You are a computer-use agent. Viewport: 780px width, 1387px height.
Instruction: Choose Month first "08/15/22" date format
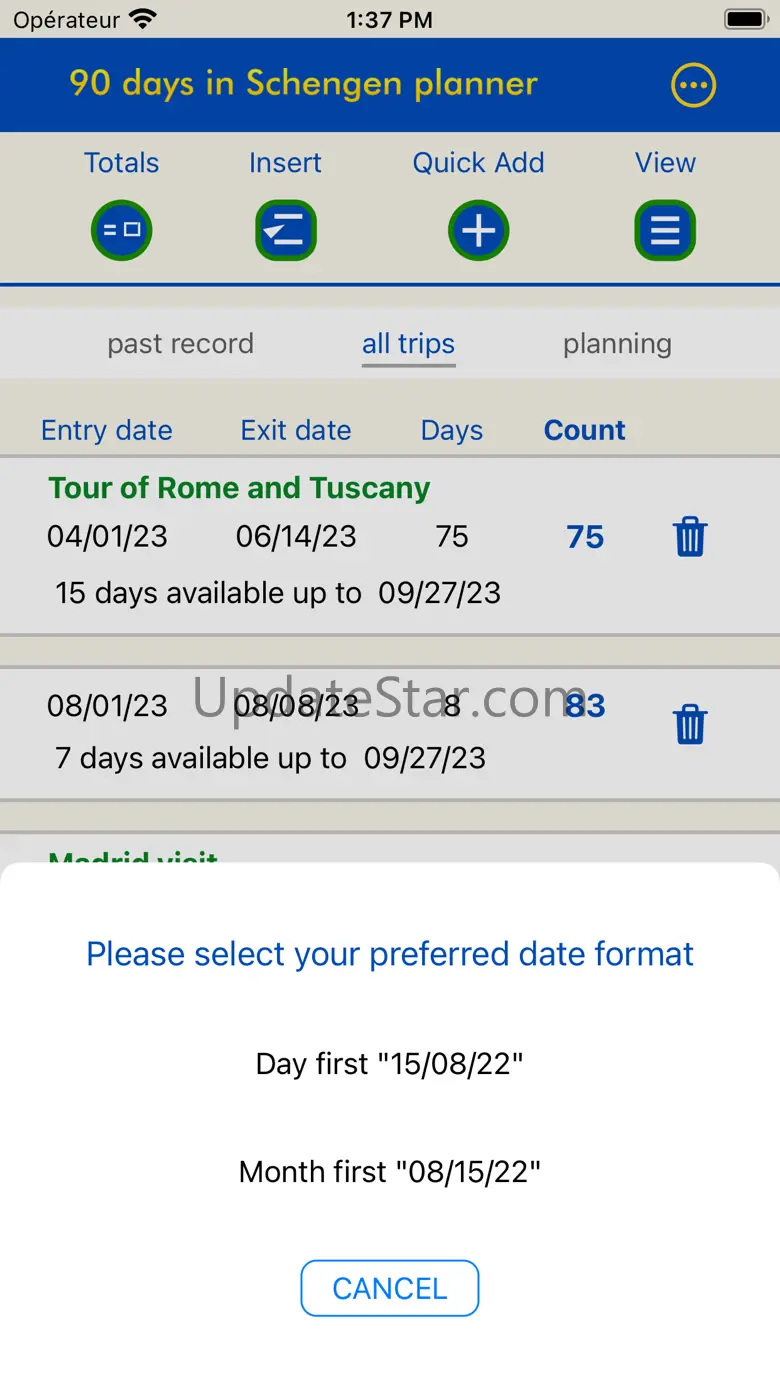point(390,1171)
